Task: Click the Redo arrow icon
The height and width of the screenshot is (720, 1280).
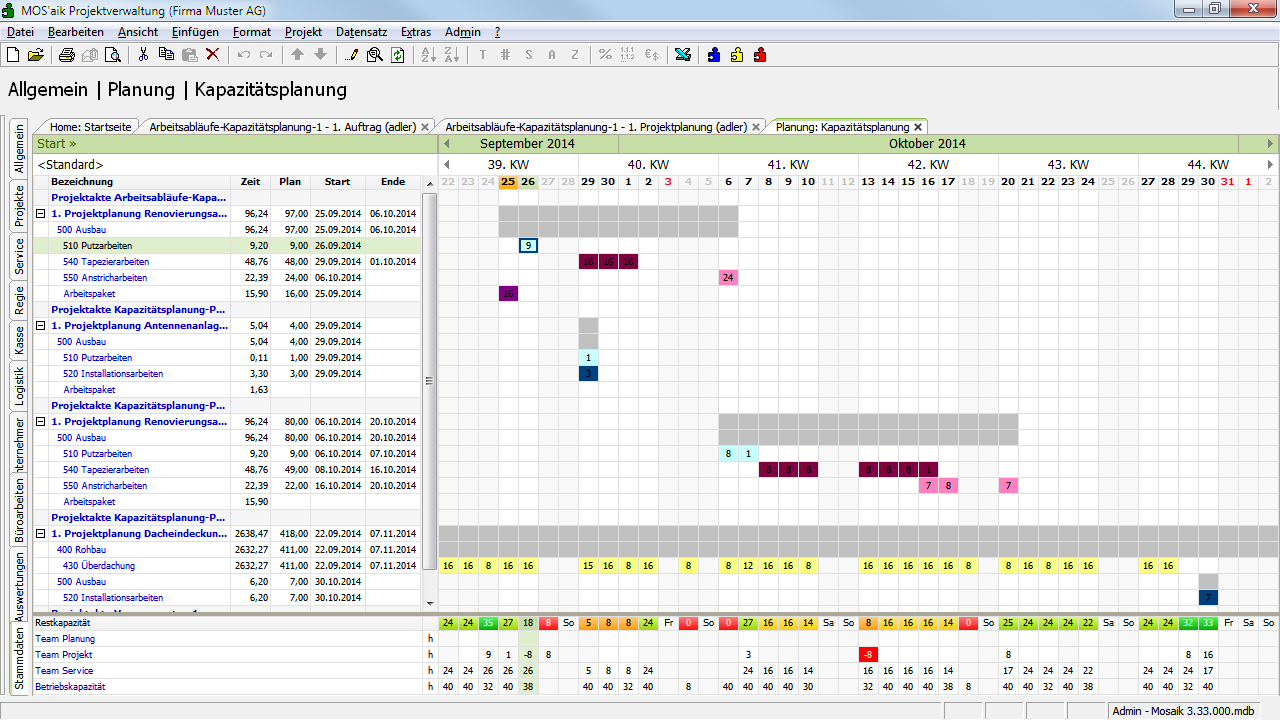Action: [266, 55]
